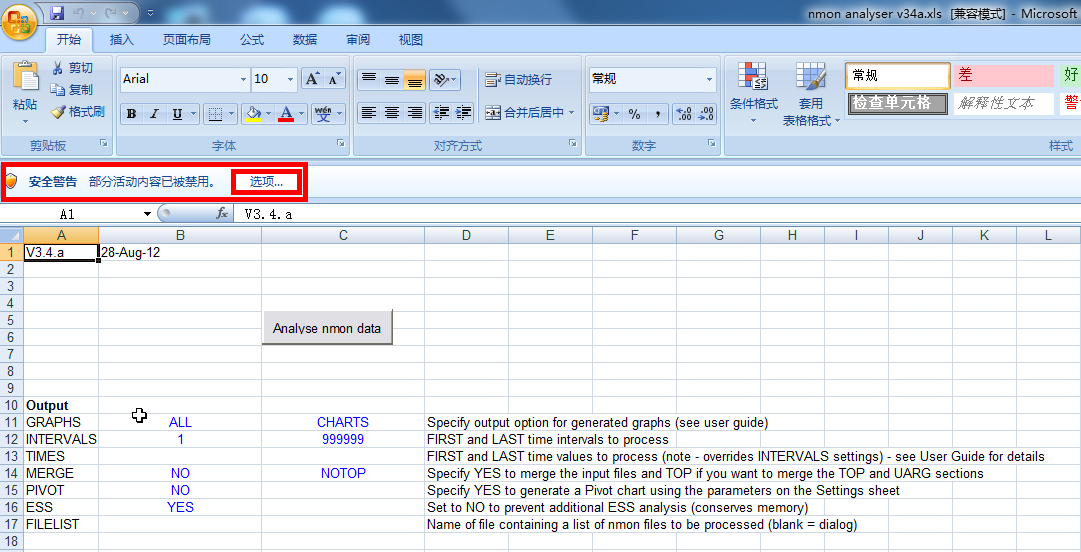Open Format as Table 套用表格格式

(x=811, y=94)
